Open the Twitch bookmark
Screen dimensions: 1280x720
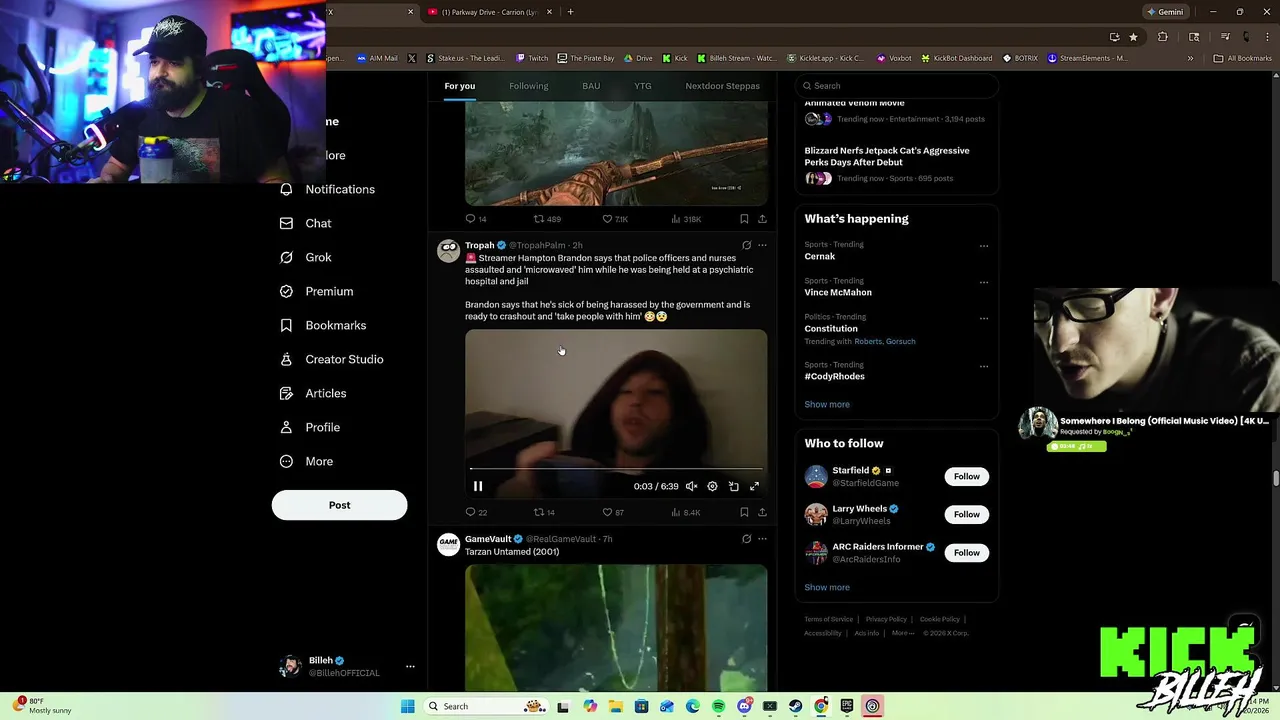[532, 58]
